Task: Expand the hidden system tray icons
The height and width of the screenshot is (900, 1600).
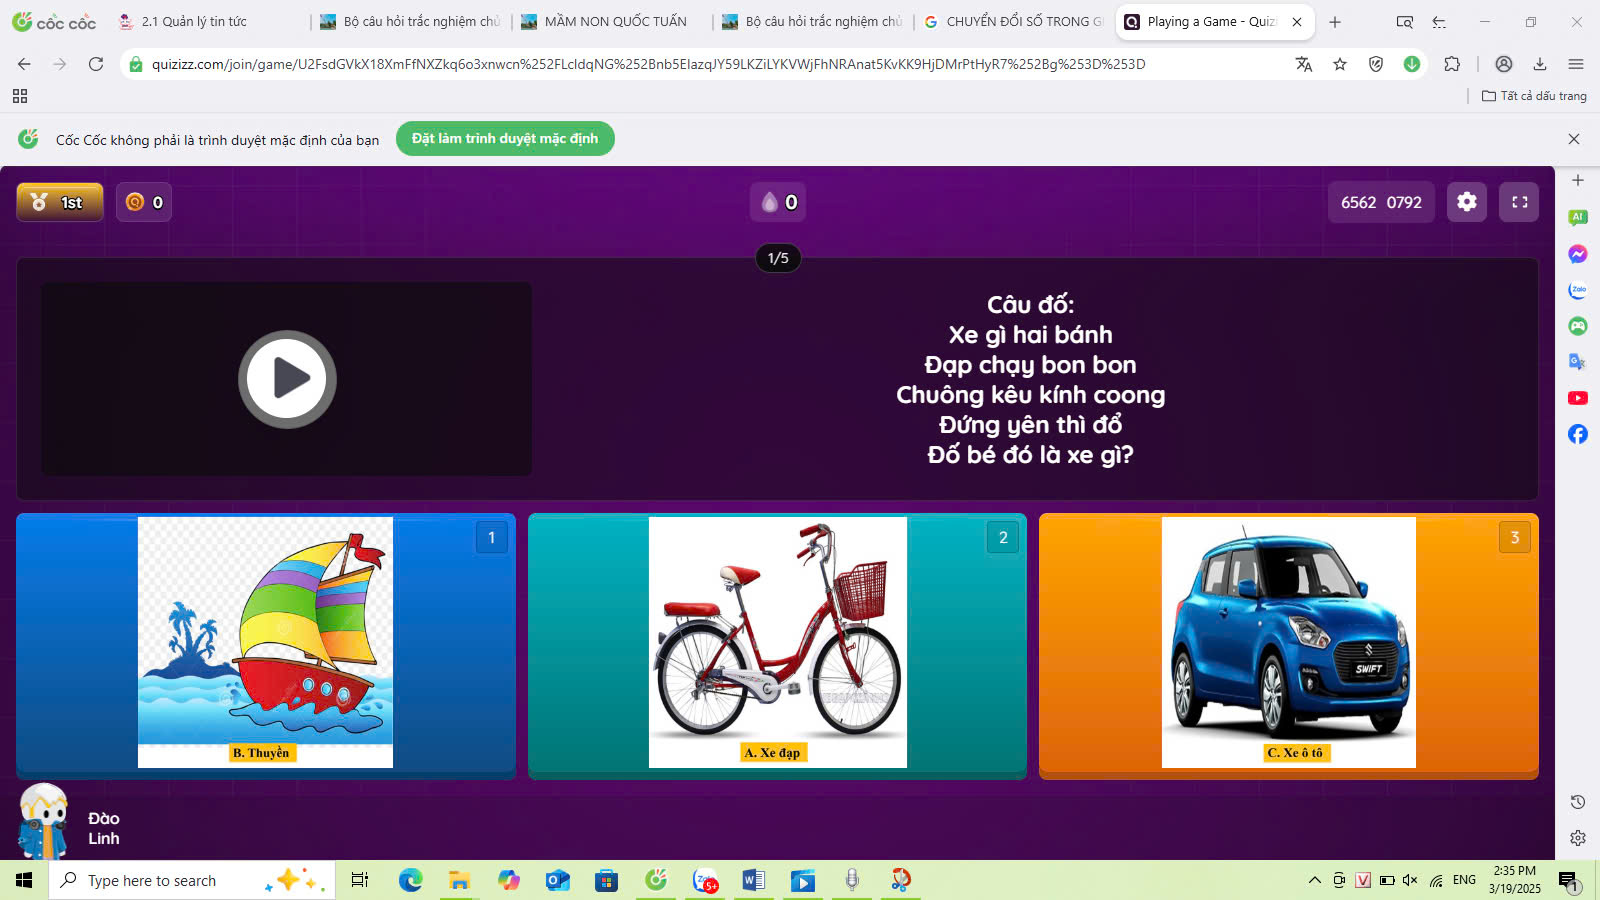Action: (x=1314, y=880)
